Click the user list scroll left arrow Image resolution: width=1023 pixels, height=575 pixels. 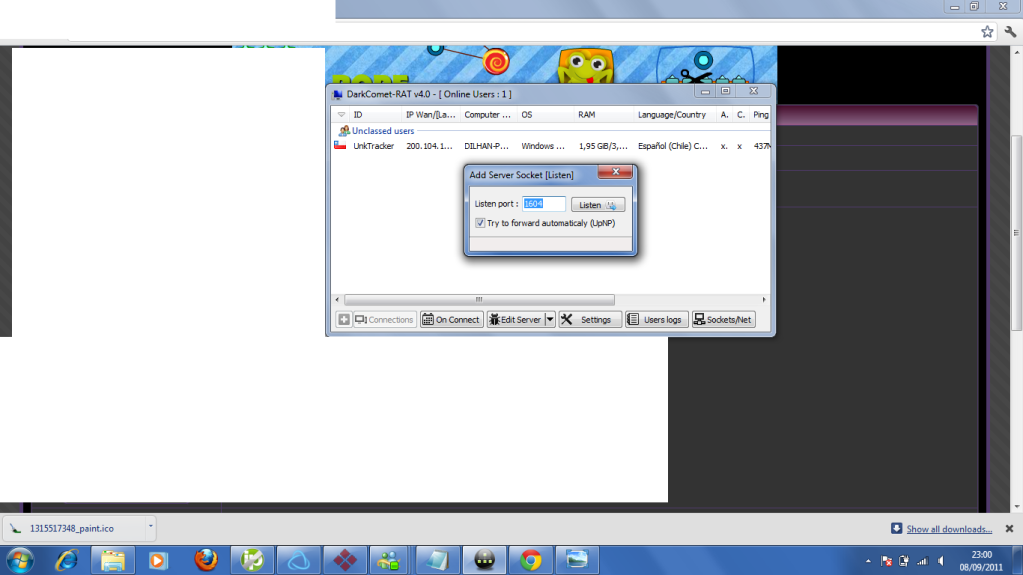click(337, 300)
